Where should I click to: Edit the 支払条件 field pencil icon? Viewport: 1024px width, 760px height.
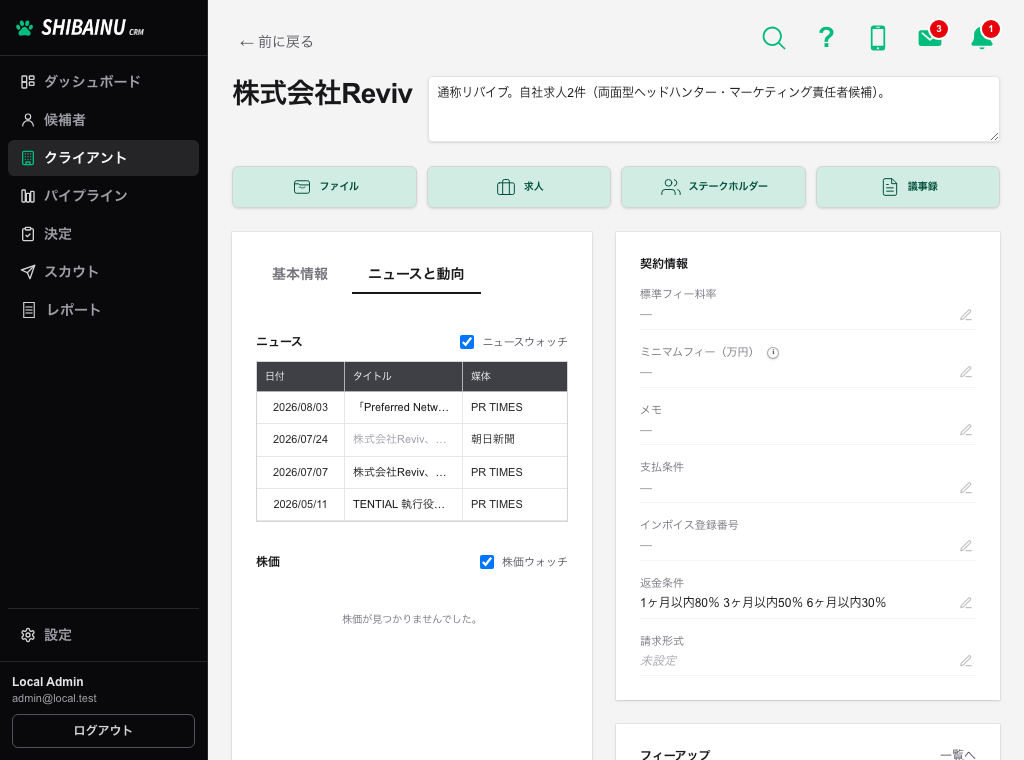[x=966, y=488]
